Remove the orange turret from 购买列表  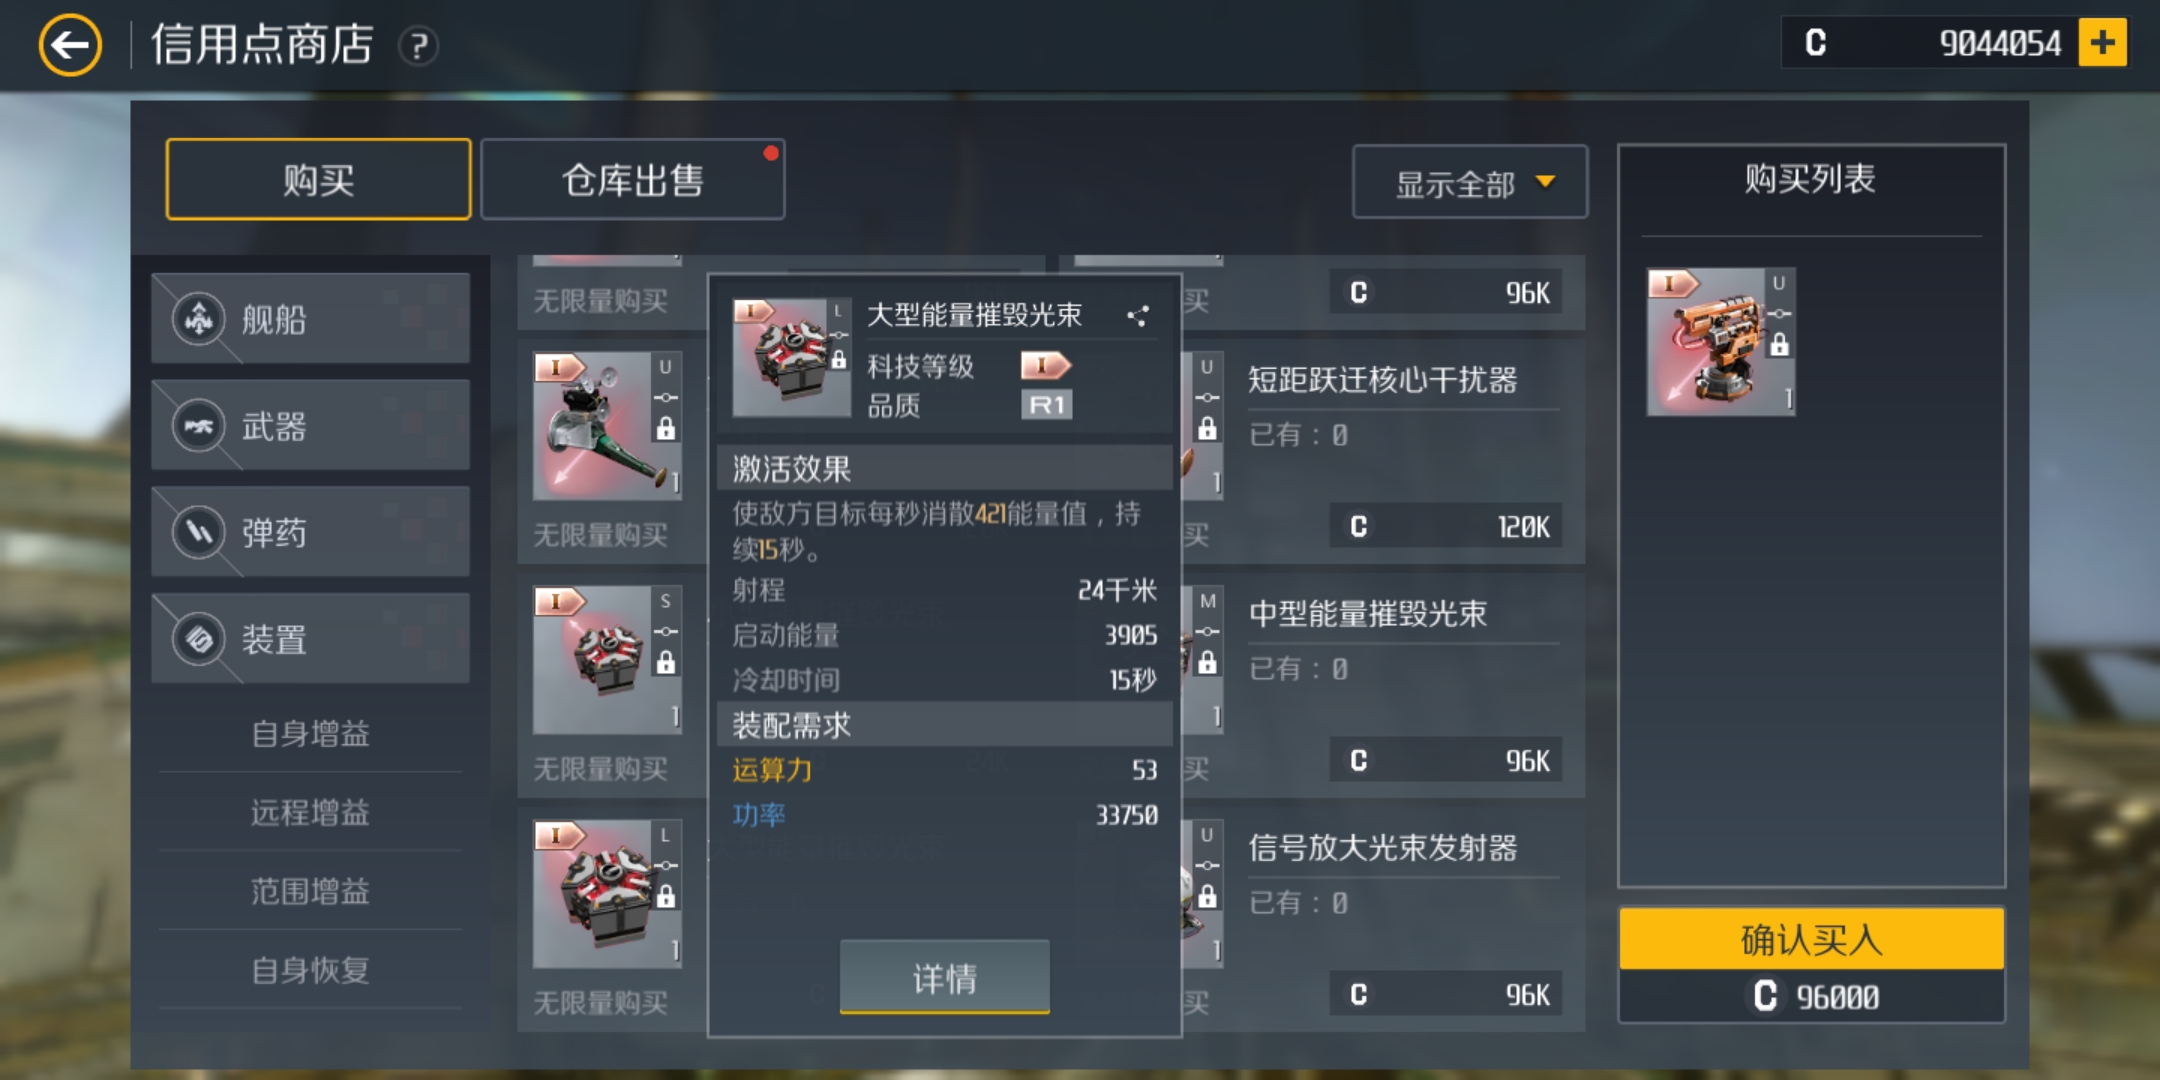click(x=1721, y=342)
